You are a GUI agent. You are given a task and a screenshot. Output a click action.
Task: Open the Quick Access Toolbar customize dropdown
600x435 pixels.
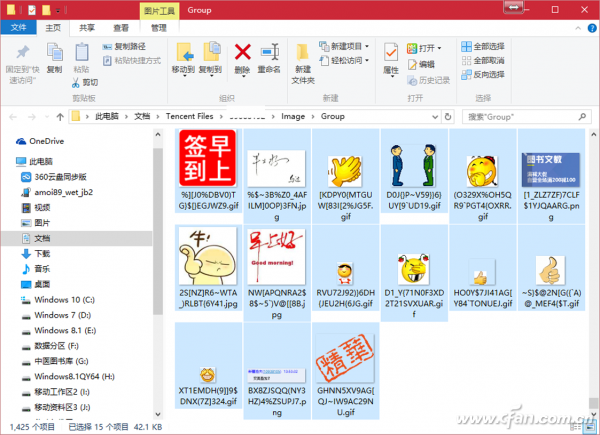tap(58, 11)
